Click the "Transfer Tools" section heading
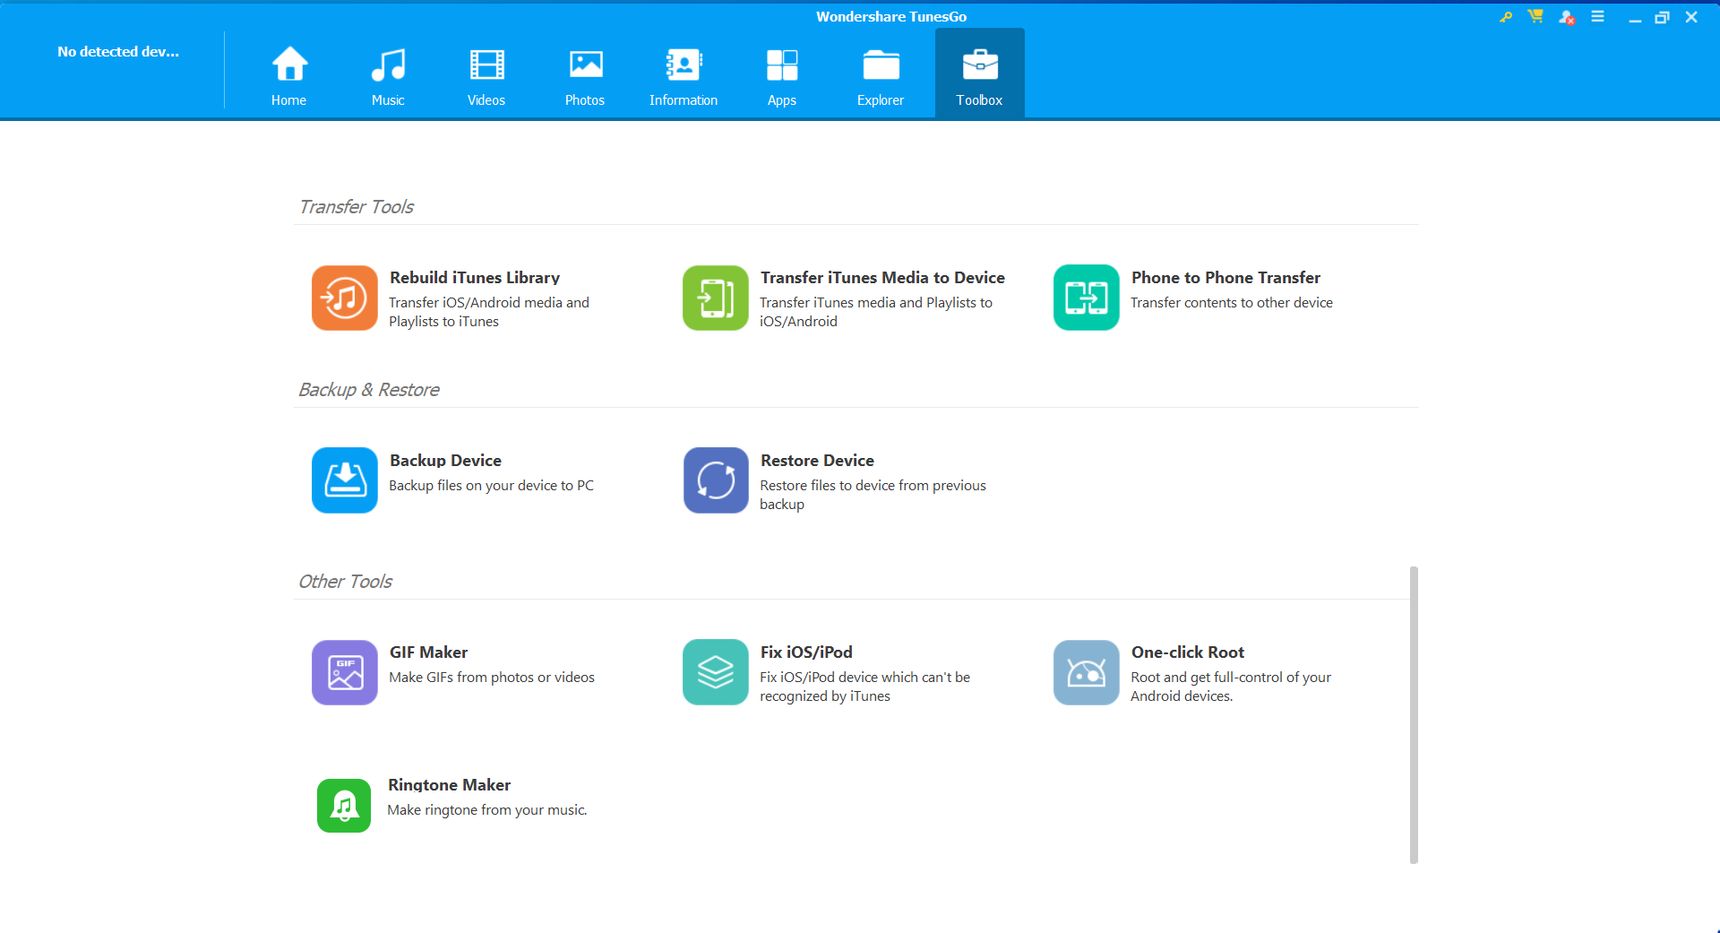 click(x=356, y=207)
